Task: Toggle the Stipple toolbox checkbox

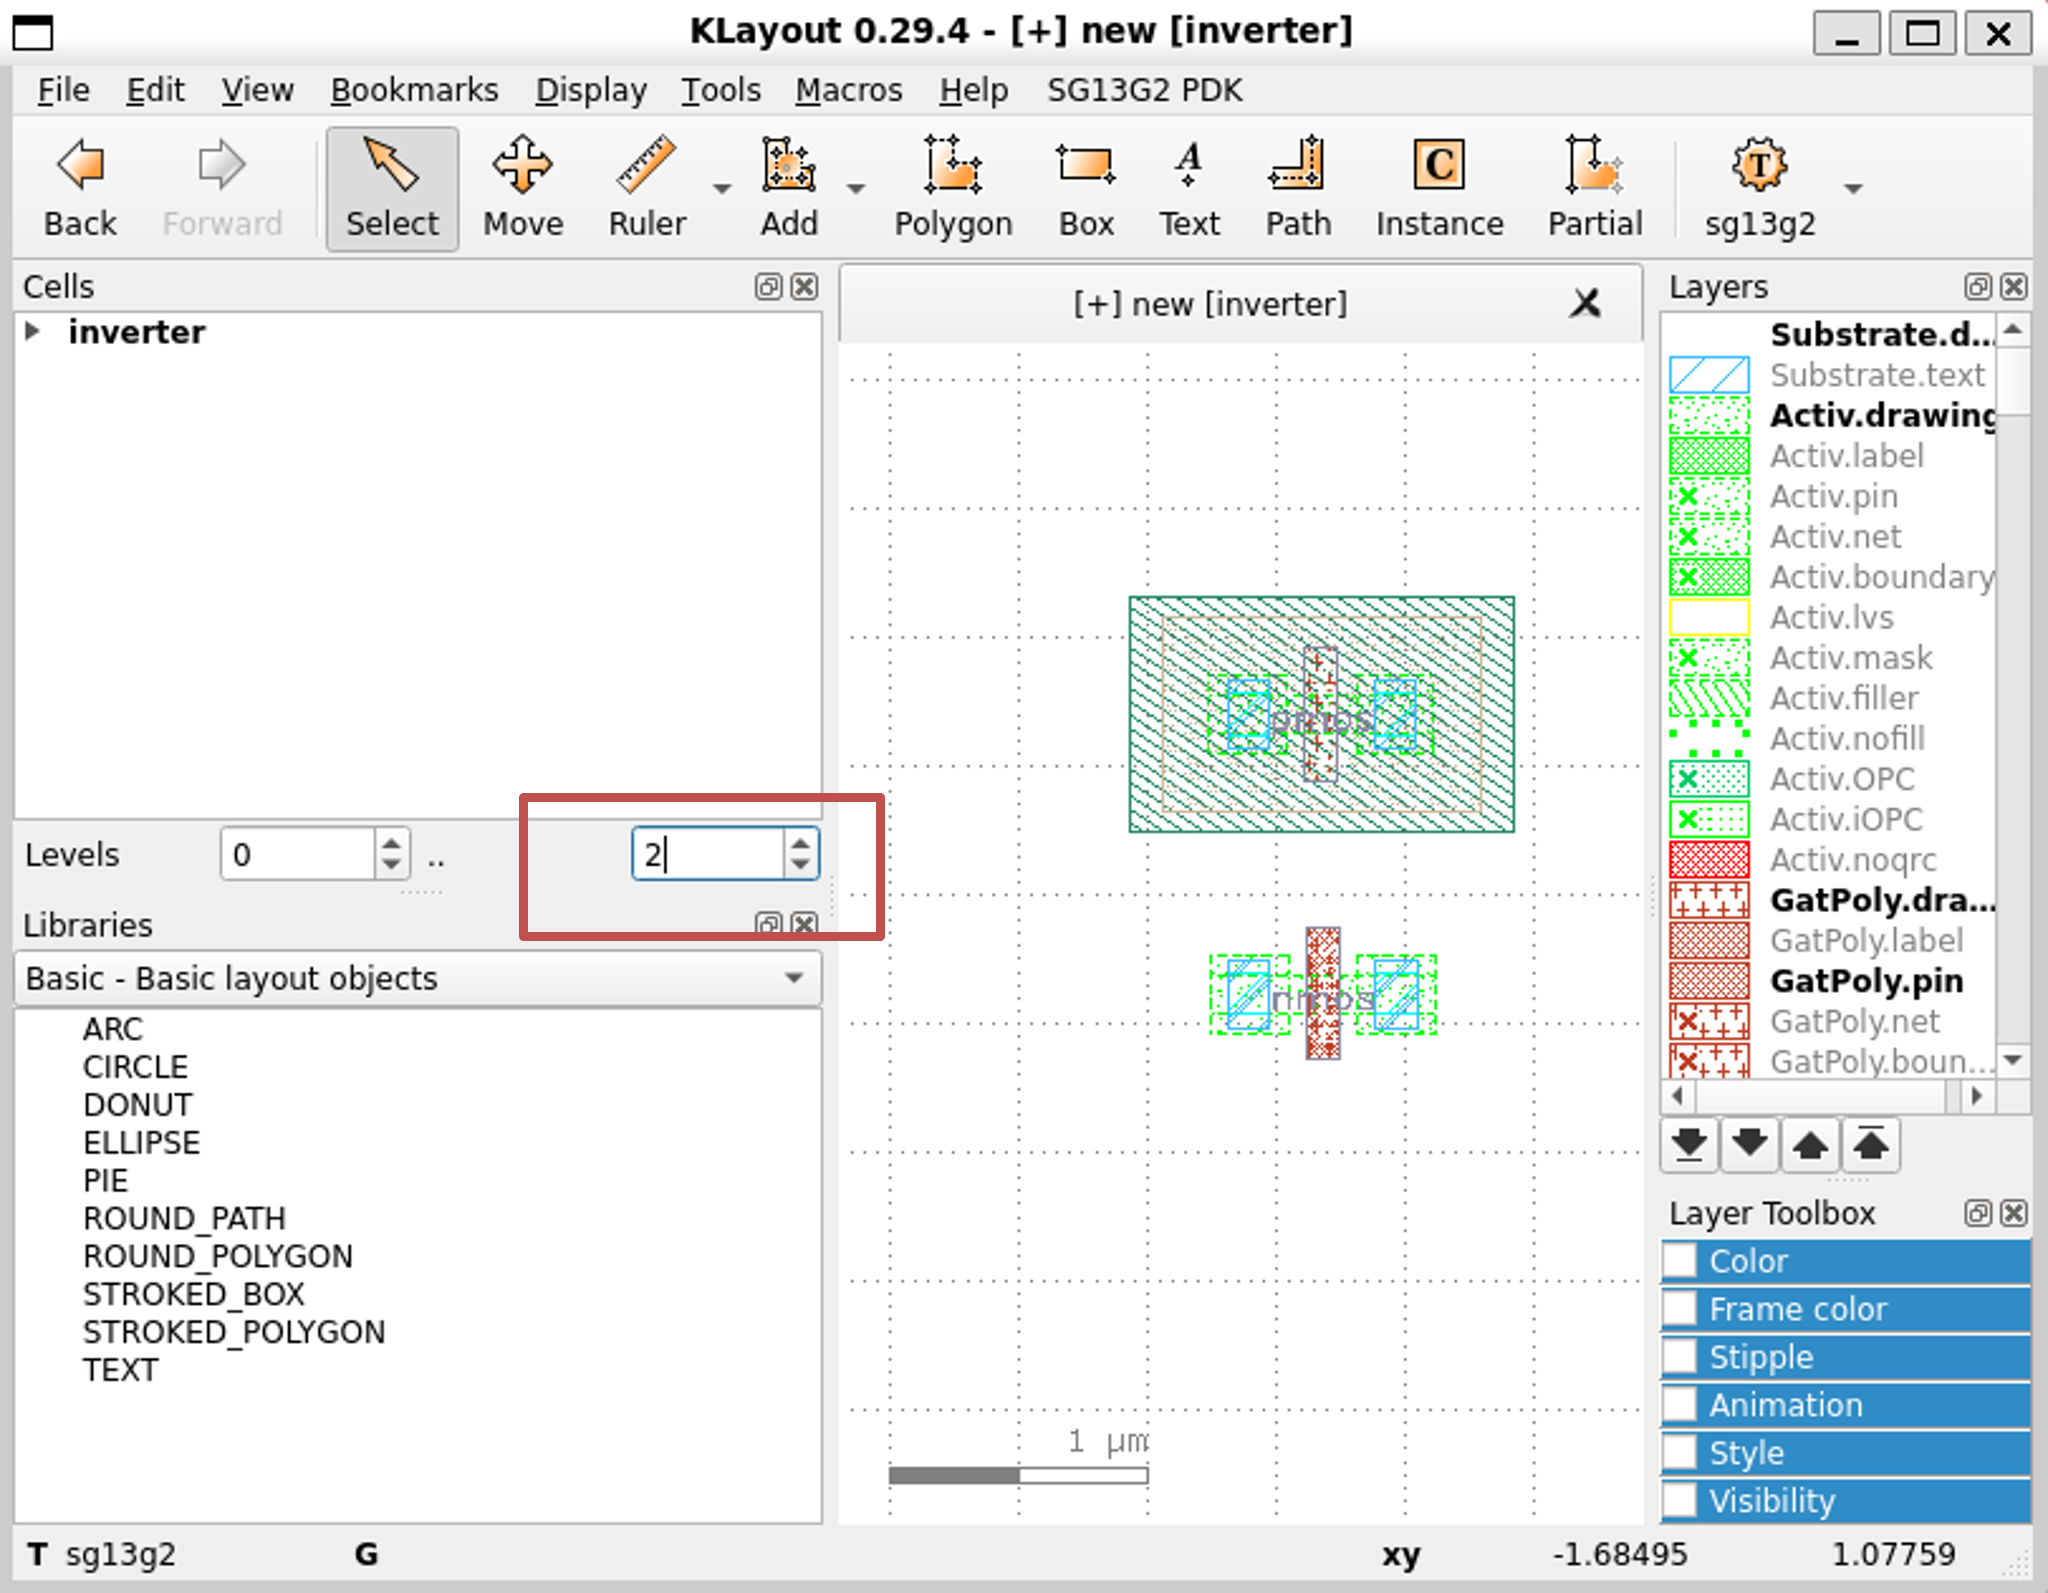Action: 1681,1357
